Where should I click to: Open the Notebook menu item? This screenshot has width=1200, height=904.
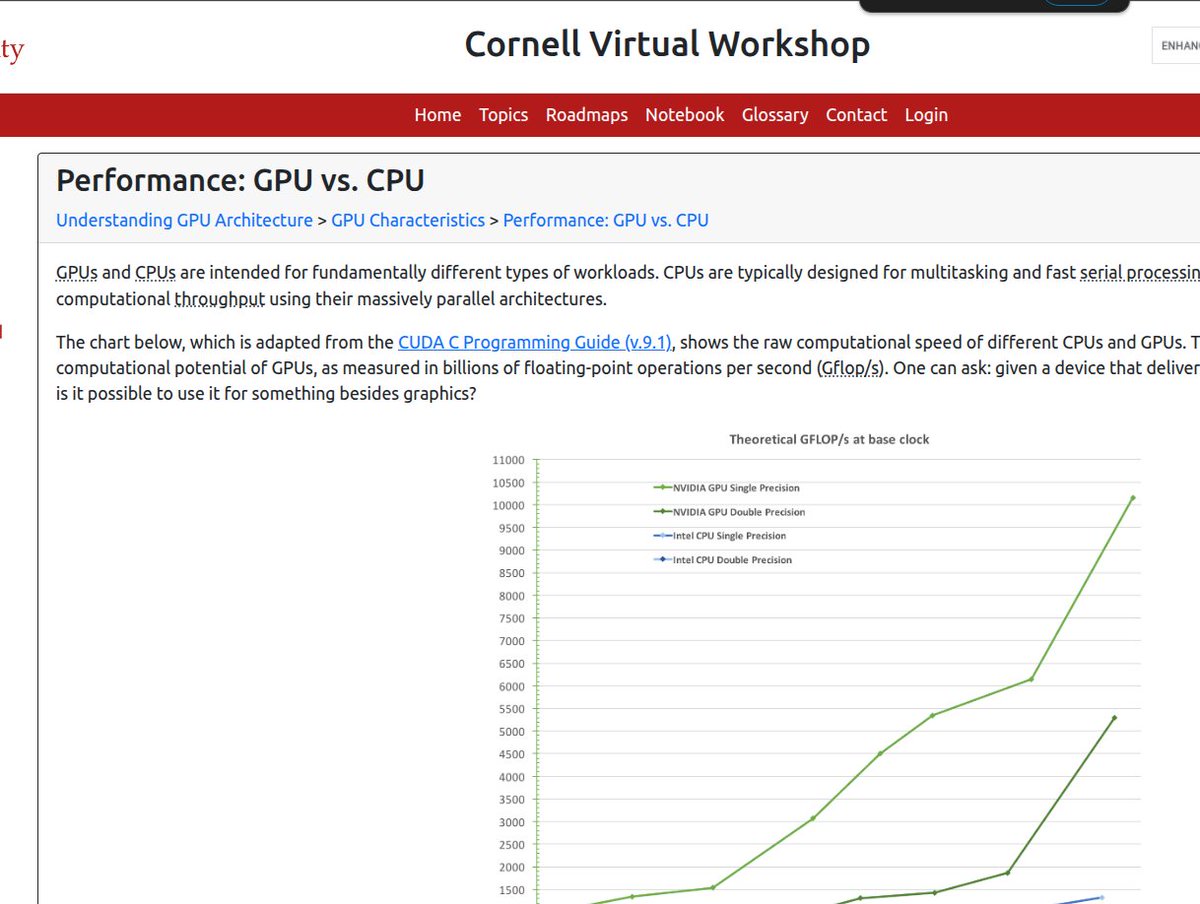tap(685, 115)
